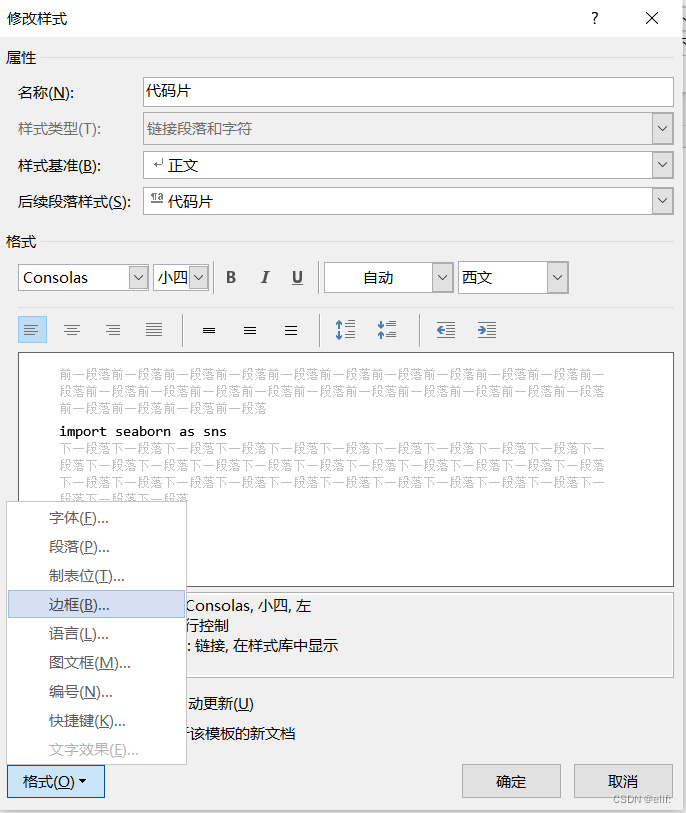
Task: Choose 段落(P)... from format menu
Action: pos(96,547)
